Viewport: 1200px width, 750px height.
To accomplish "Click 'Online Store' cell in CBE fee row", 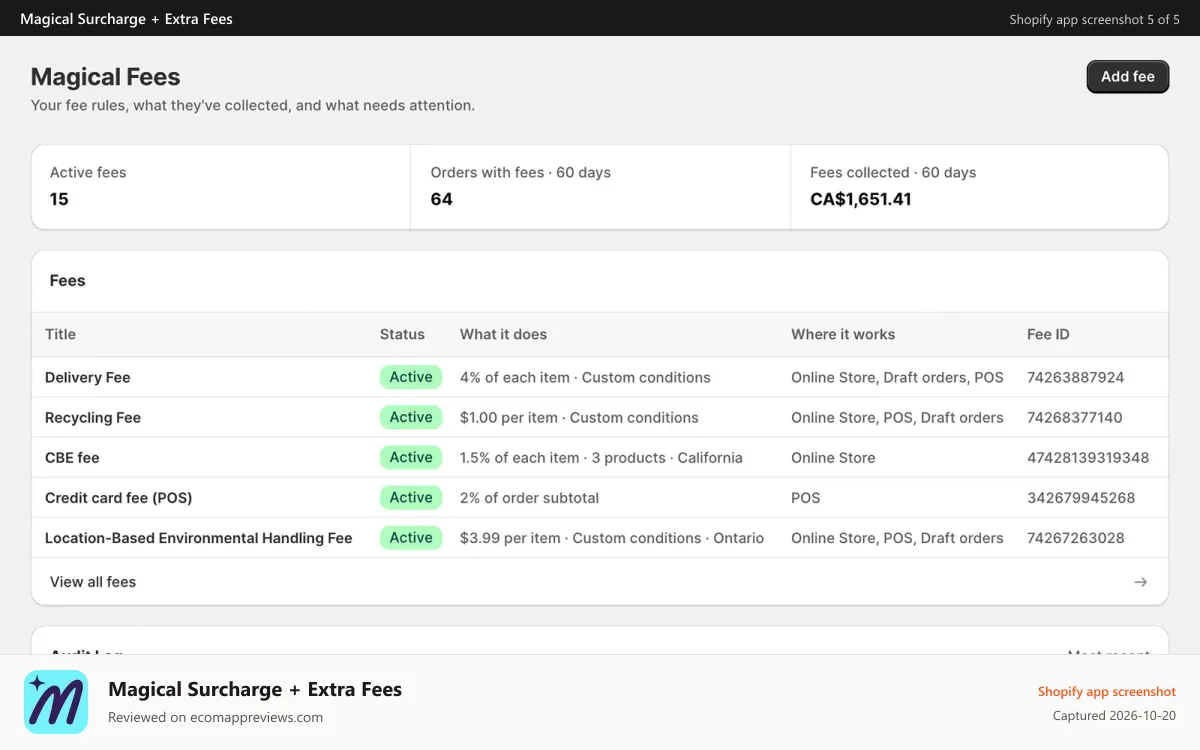I will pyautogui.click(x=833, y=458).
